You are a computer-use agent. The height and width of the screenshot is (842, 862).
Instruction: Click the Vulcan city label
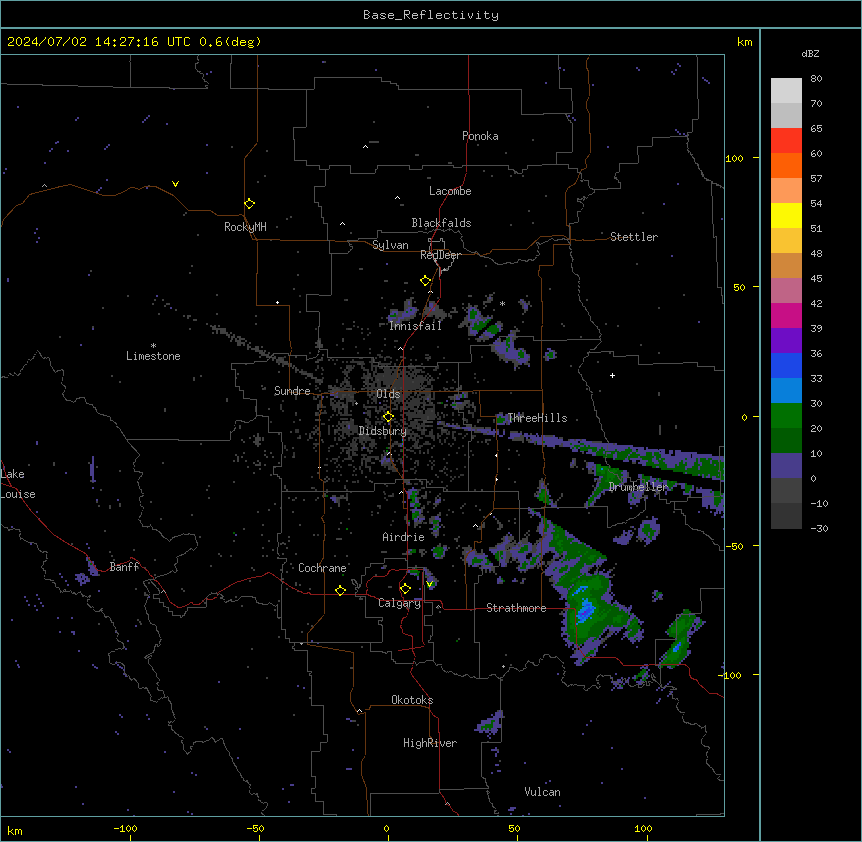[x=543, y=792]
